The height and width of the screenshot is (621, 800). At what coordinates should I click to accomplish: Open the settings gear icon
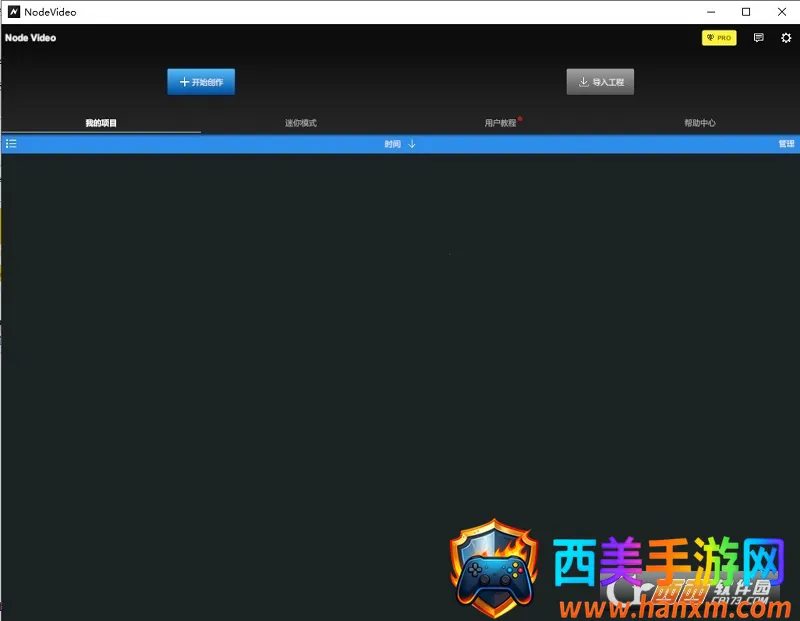(786, 38)
